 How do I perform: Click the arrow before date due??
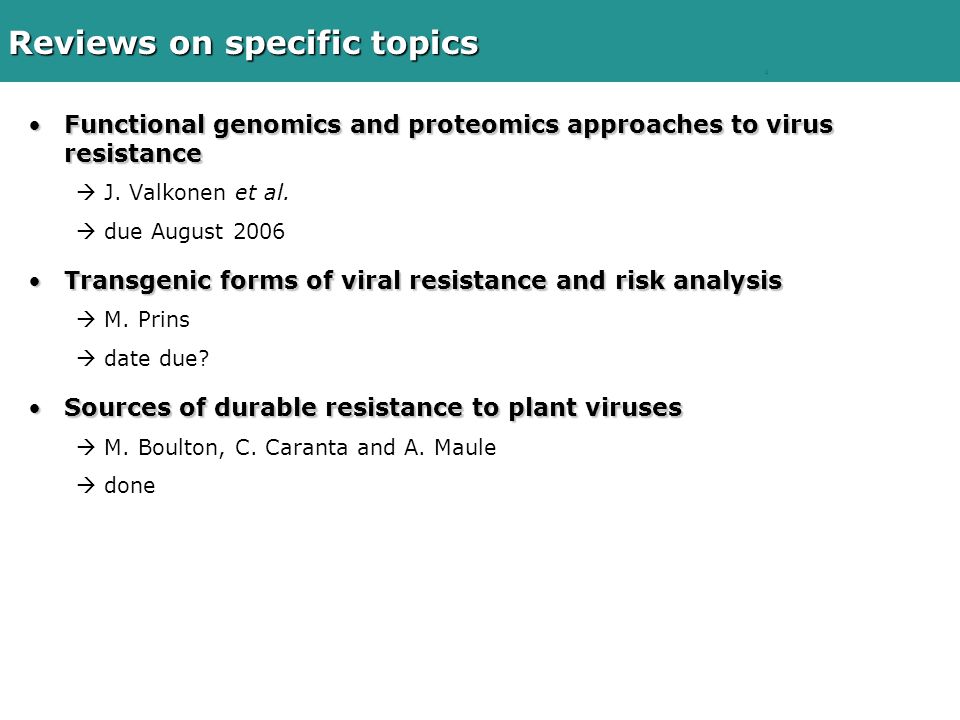pos(86,358)
